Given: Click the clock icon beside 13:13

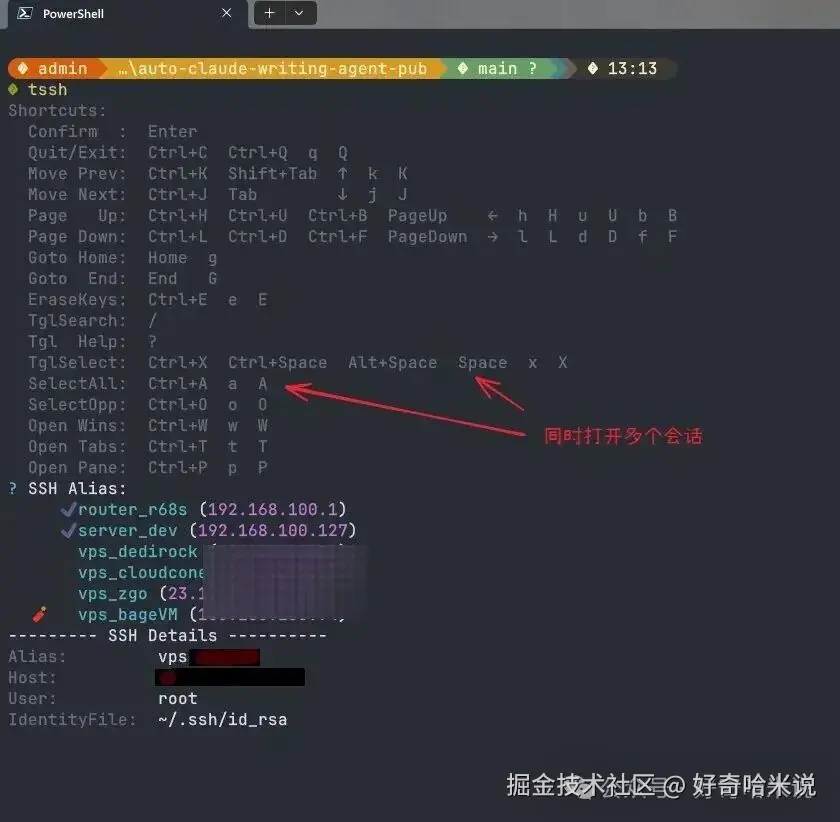Looking at the screenshot, I should 593,68.
